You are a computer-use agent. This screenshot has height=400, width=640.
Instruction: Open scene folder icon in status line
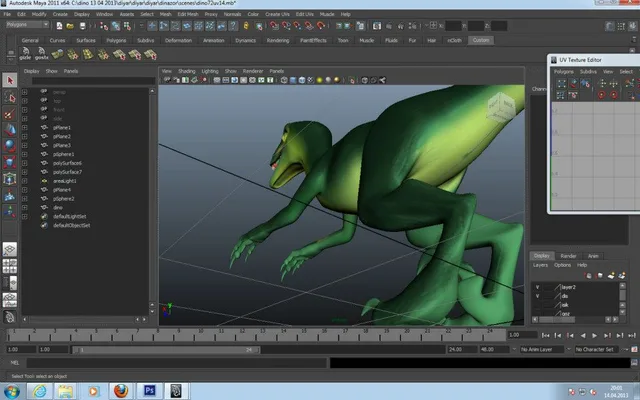pos(70,26)
